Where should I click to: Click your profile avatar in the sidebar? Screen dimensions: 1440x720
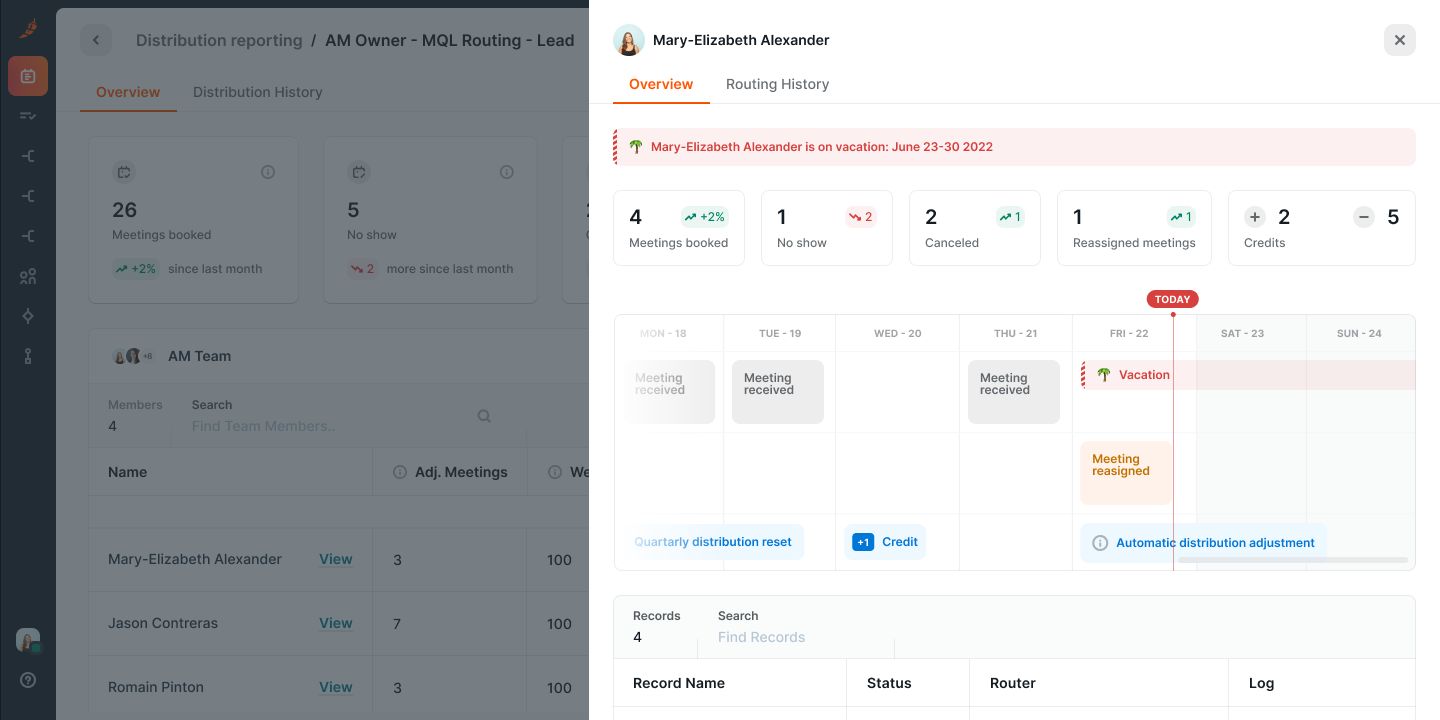point(28,640)
